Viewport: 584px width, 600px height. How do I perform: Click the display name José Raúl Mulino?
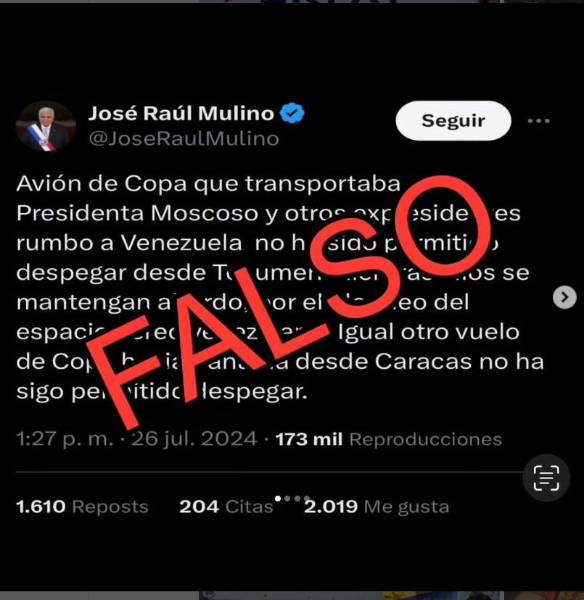[x=181, y=114]
